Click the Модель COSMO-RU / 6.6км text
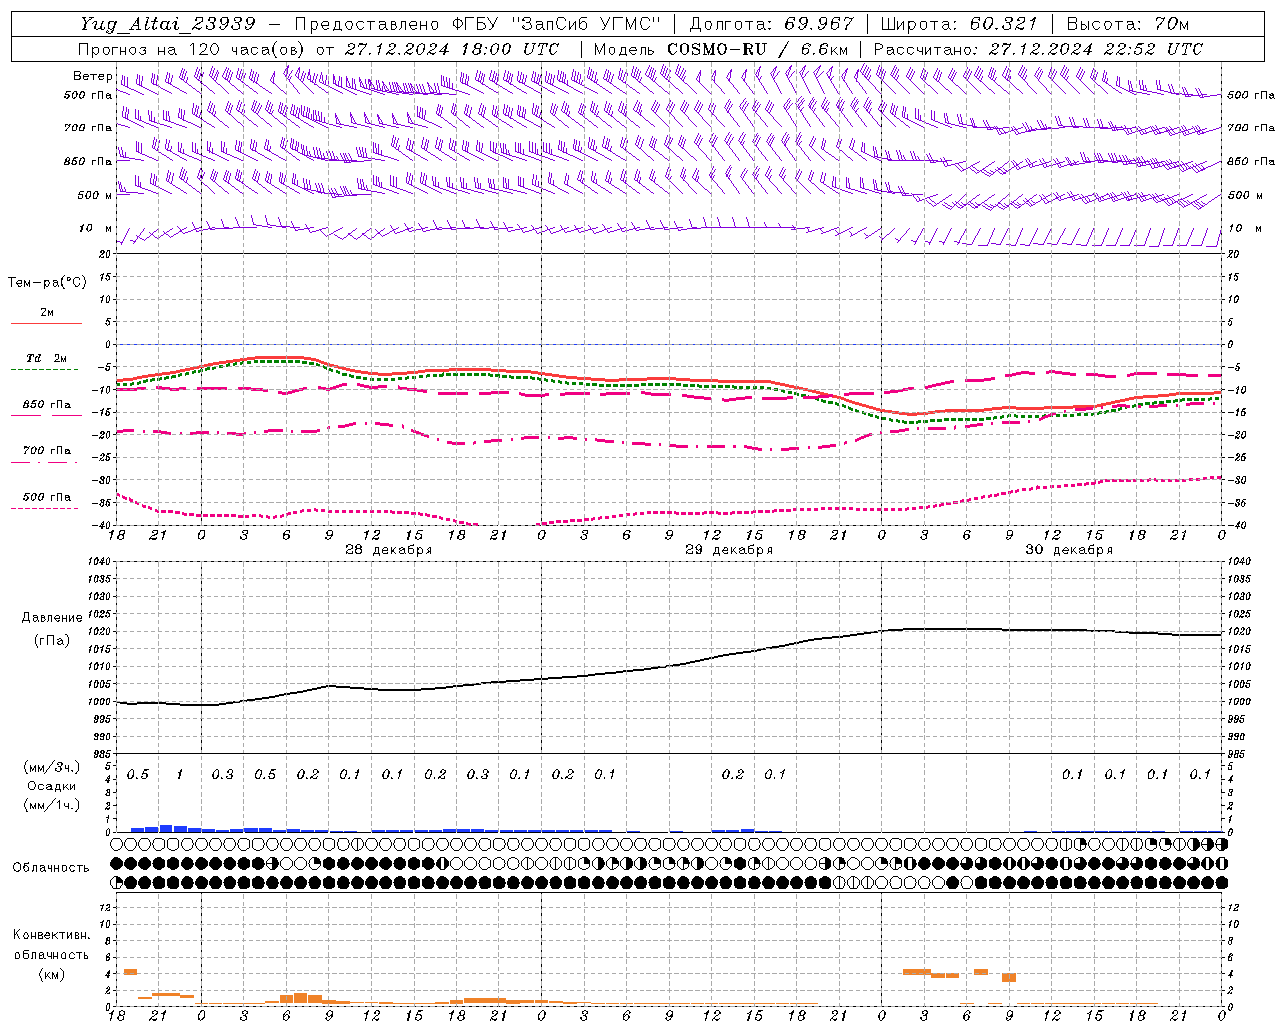This screenshot has height=1024, width=1280. [721, 49]
